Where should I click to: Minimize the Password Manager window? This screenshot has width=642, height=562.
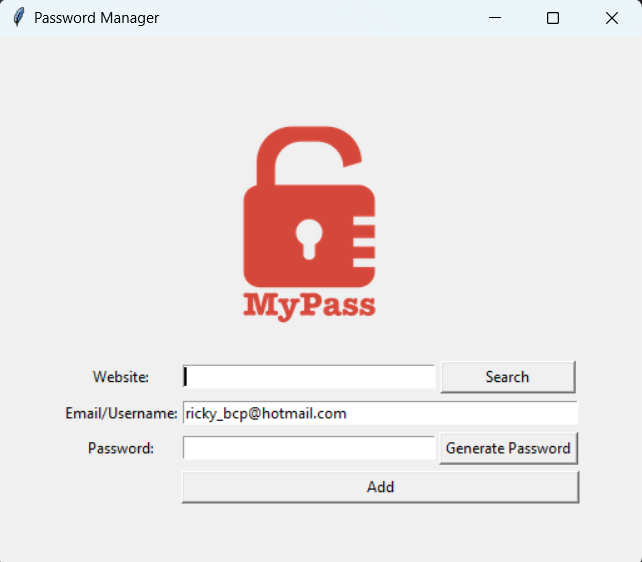coord(495,18)
